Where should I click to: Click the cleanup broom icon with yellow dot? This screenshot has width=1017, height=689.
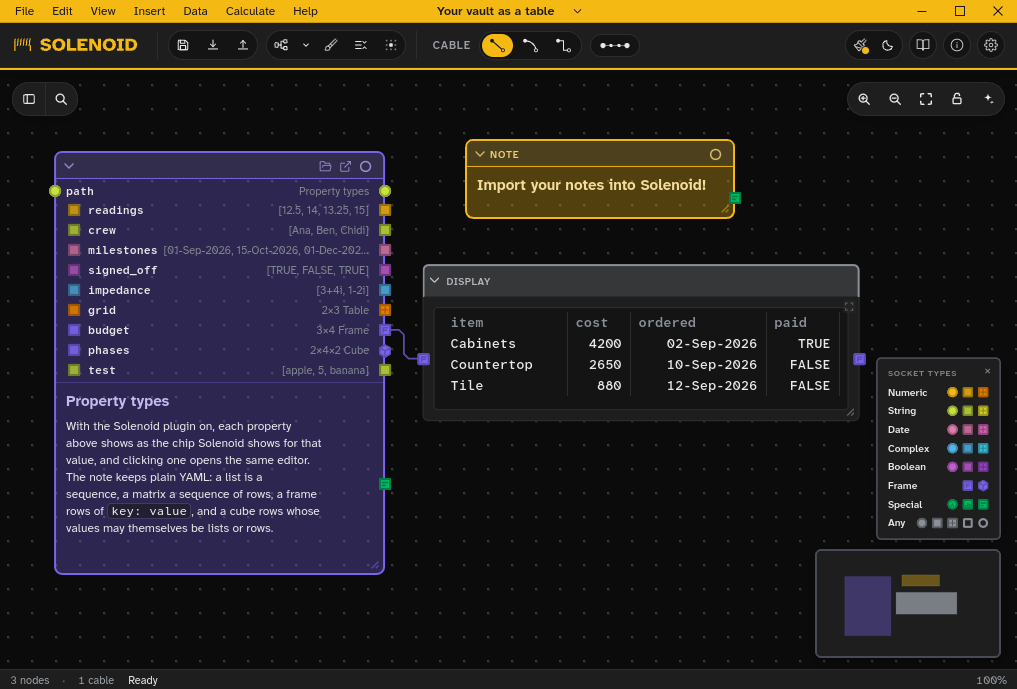point(861,45)
